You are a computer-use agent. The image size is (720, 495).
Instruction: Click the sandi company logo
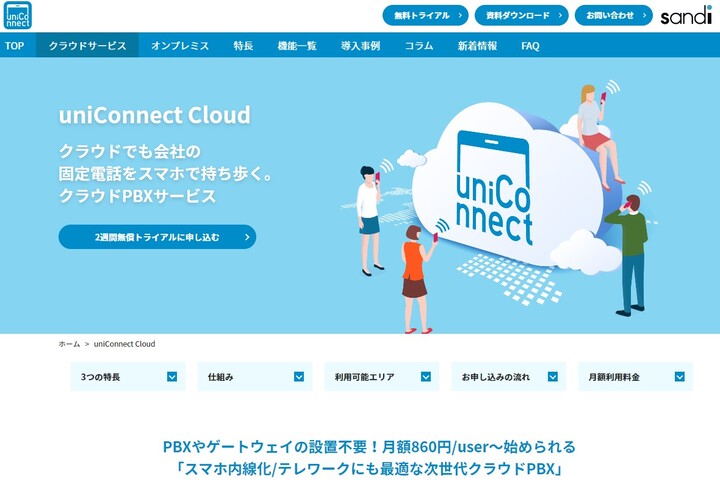pos(686,15)
